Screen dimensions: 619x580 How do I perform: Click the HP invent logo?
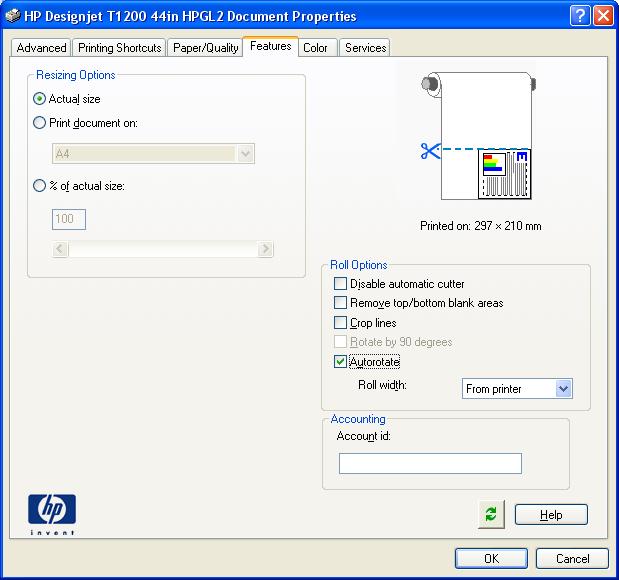pos(52,514)
